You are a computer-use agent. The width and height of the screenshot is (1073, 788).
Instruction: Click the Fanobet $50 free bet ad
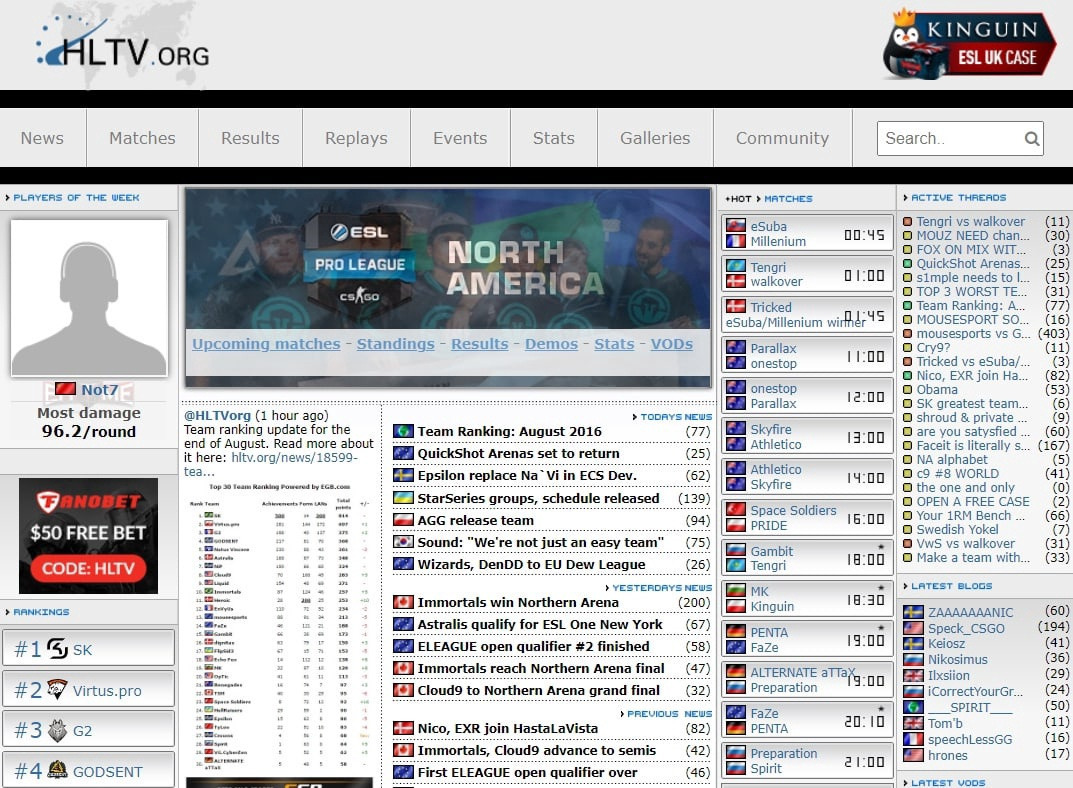[x=88, y=536]
